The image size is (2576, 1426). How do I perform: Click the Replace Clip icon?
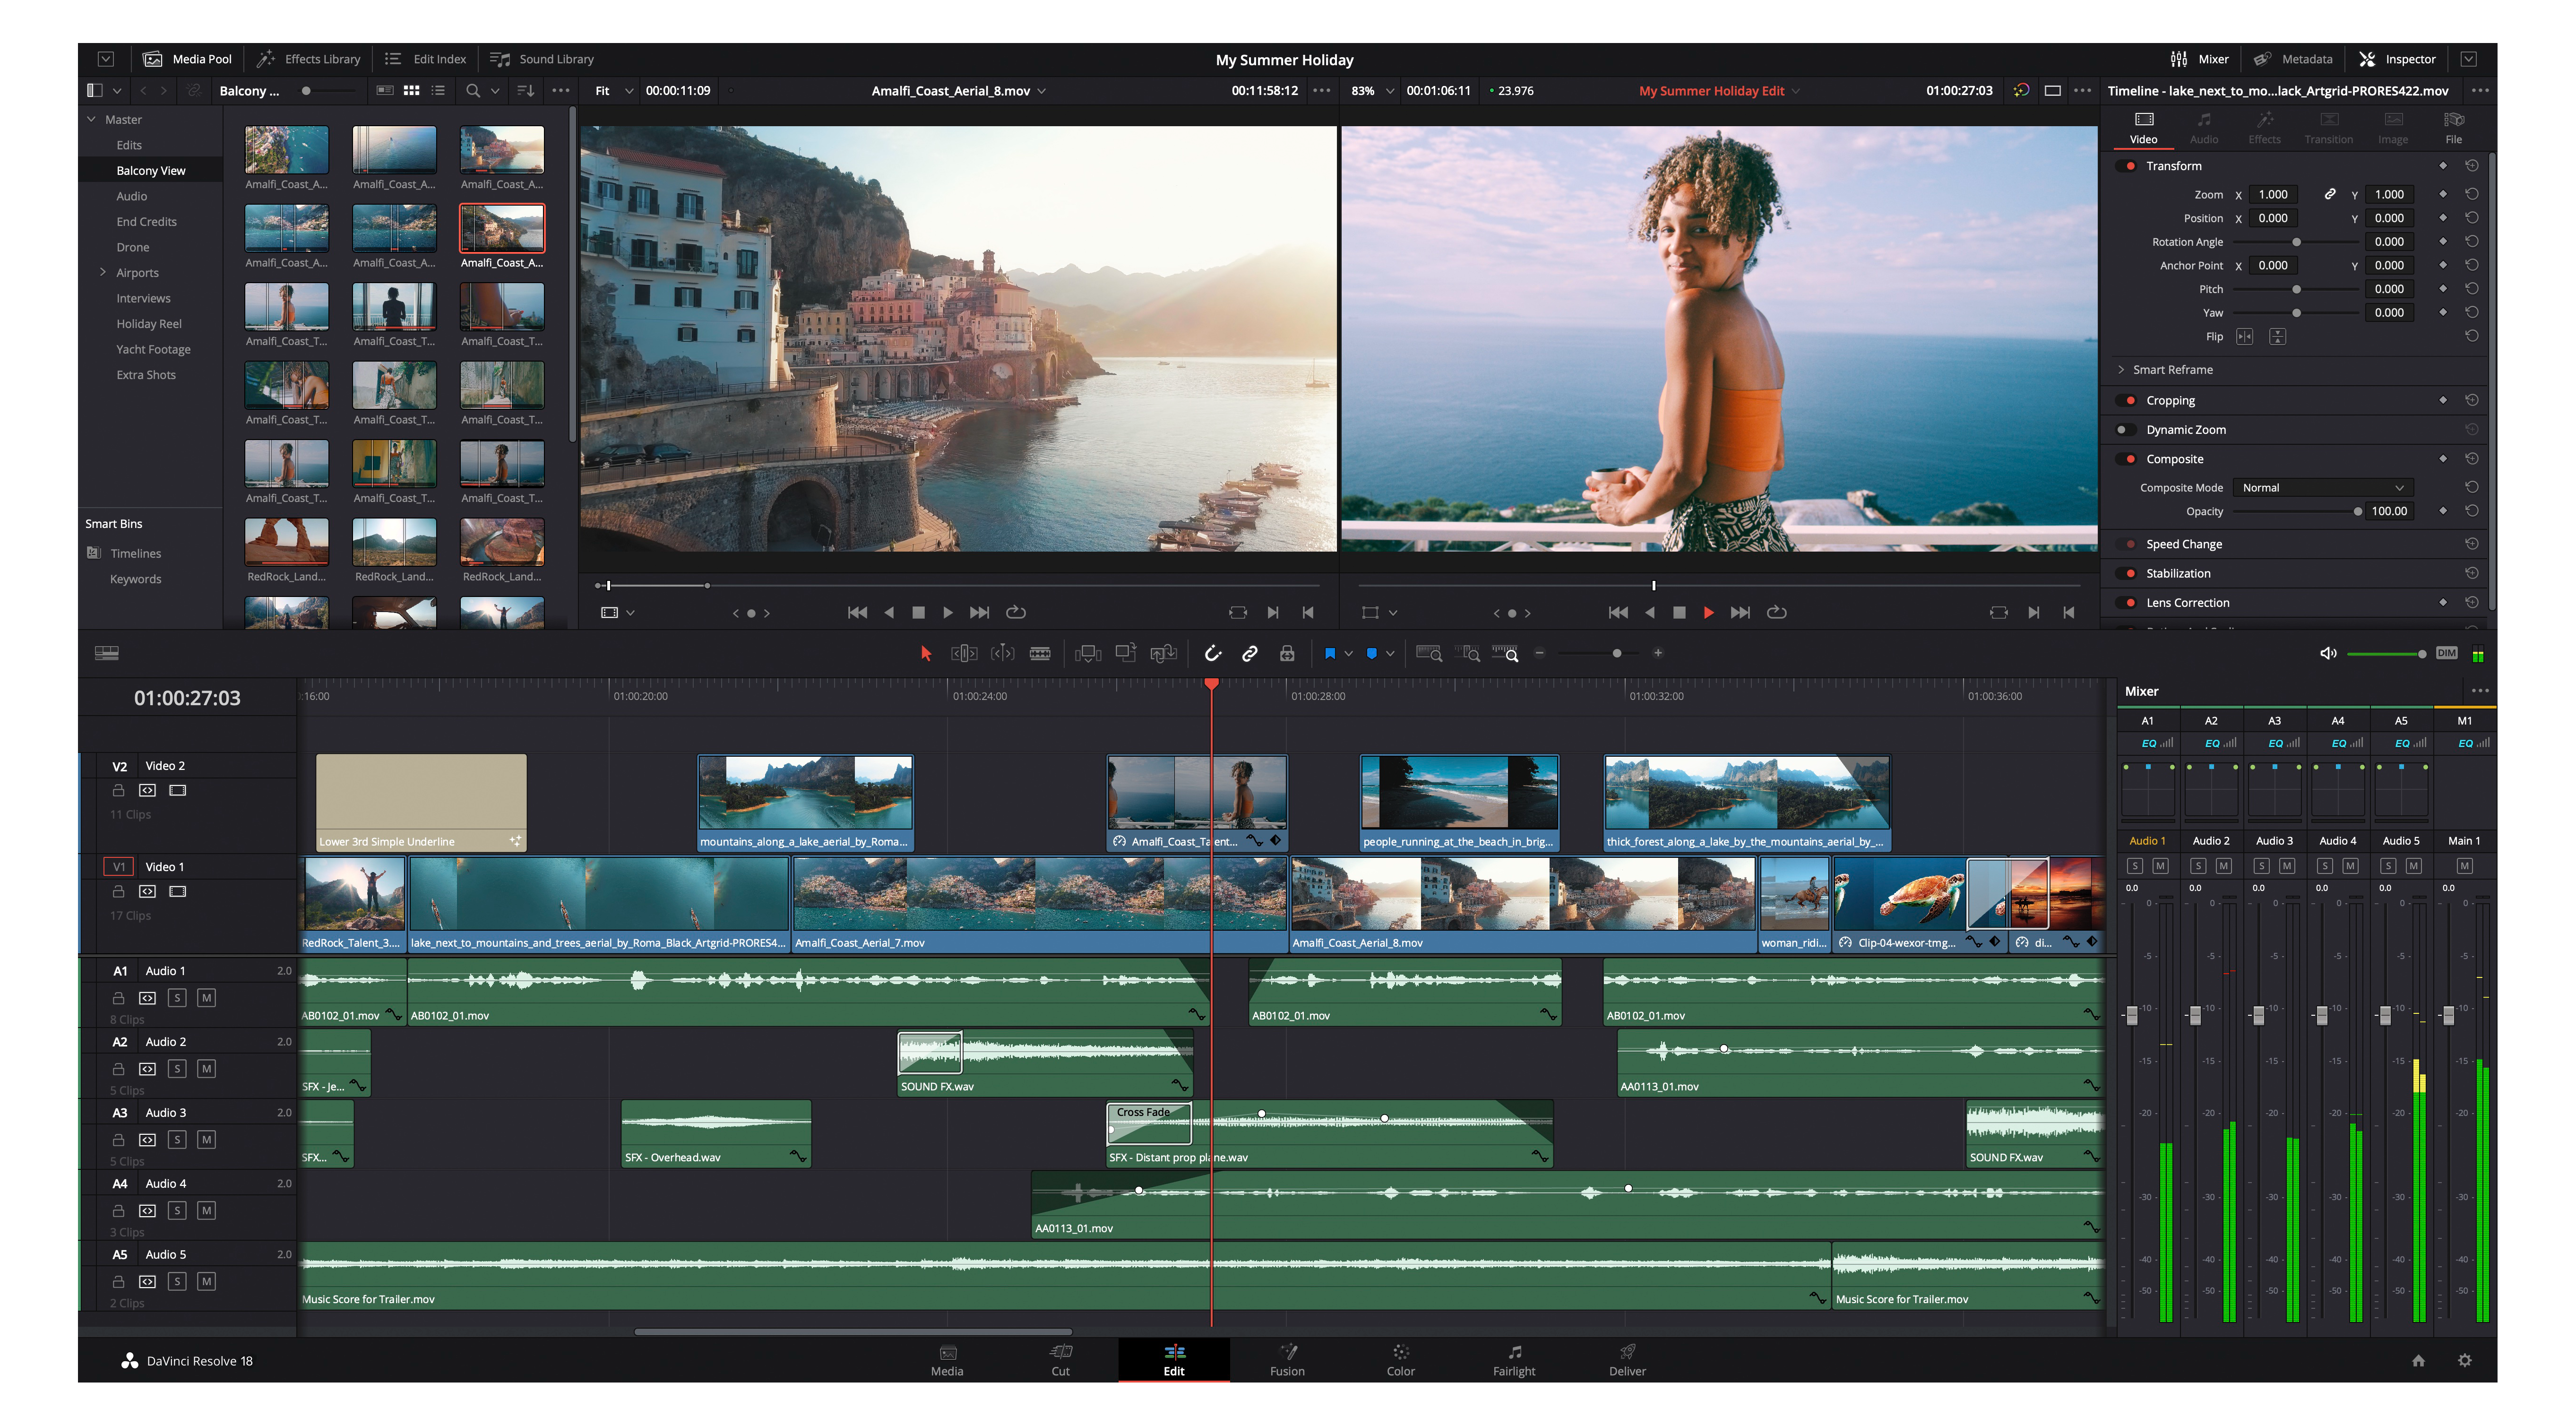coord(1163,653)
